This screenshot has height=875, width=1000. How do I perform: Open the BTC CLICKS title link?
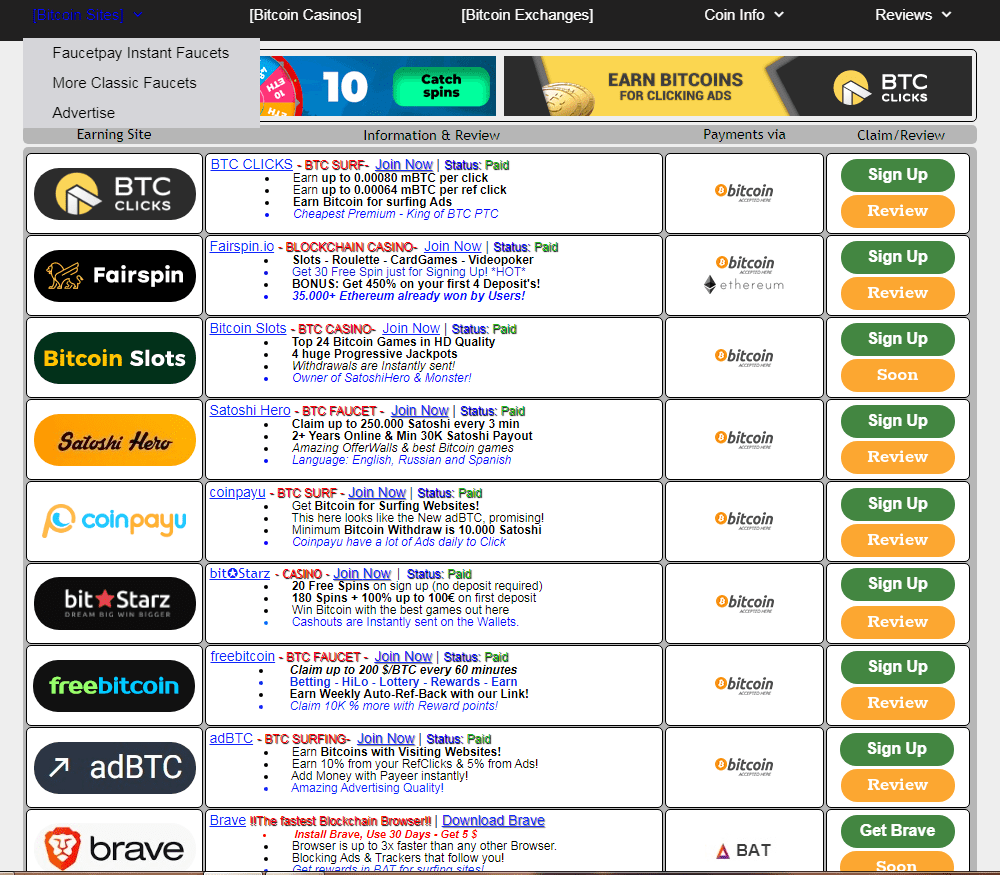(x=251, y=165)
